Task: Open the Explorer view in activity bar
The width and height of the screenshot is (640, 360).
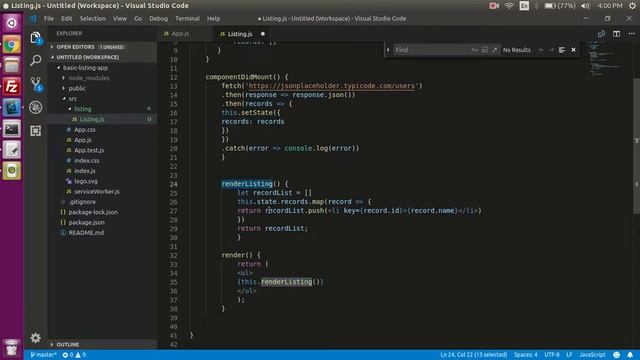Action: tap(36, 38)
